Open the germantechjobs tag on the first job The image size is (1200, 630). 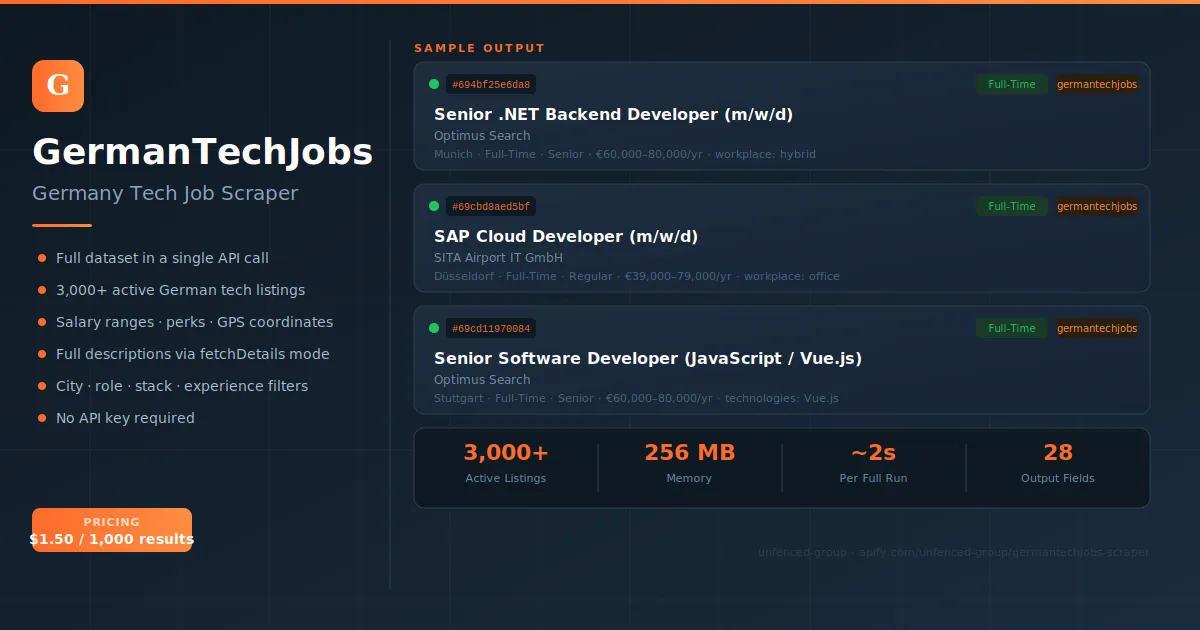[1097, 84]
